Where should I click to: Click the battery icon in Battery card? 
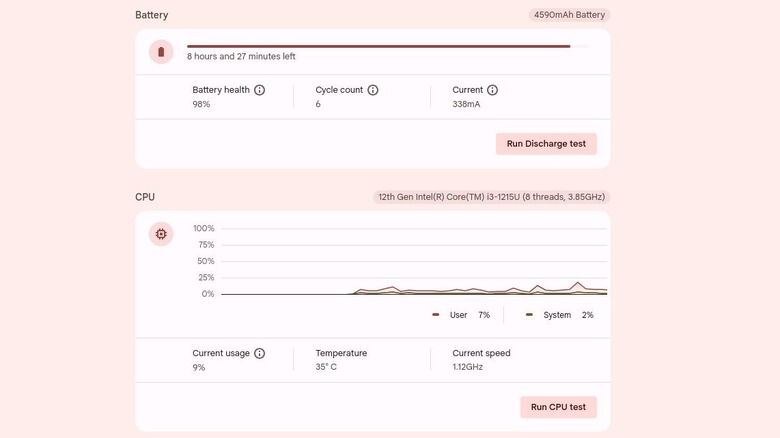[161, 52]
